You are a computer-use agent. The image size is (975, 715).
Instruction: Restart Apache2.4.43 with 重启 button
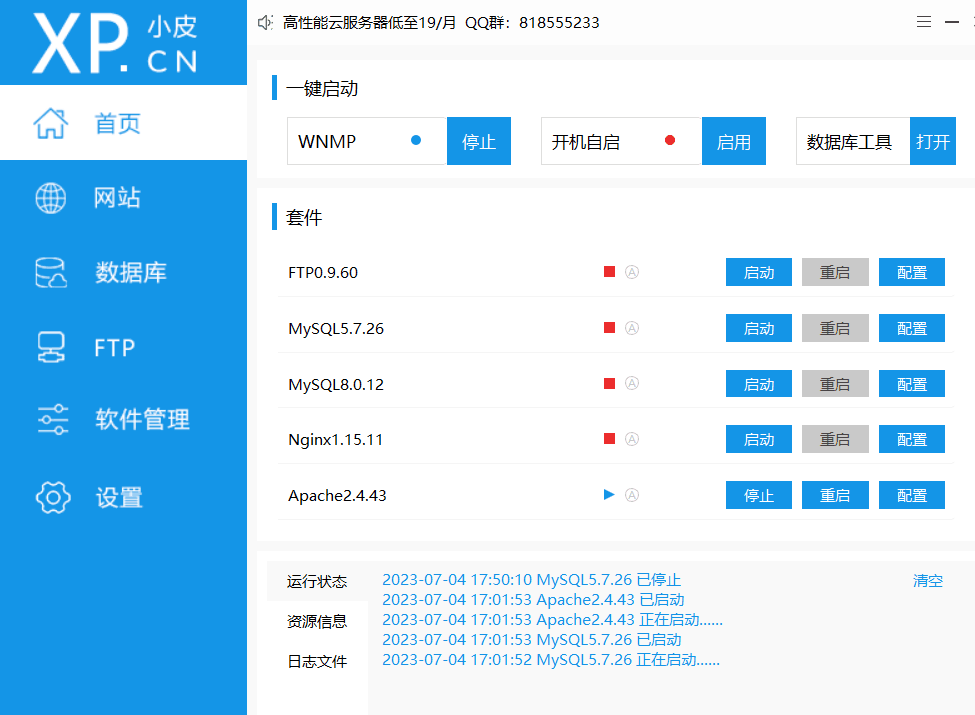(835, 496)
